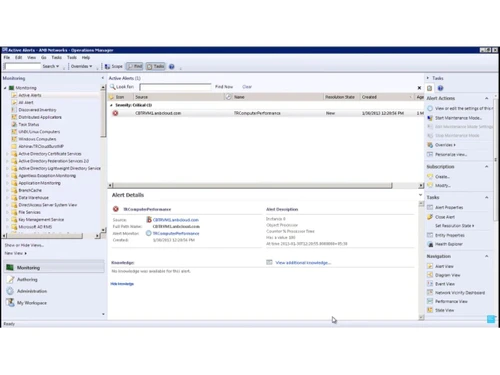The height and width of the screenshot is (375, 500).
Task: Select the Monitoring workspace button
Action: click(54, 268)
